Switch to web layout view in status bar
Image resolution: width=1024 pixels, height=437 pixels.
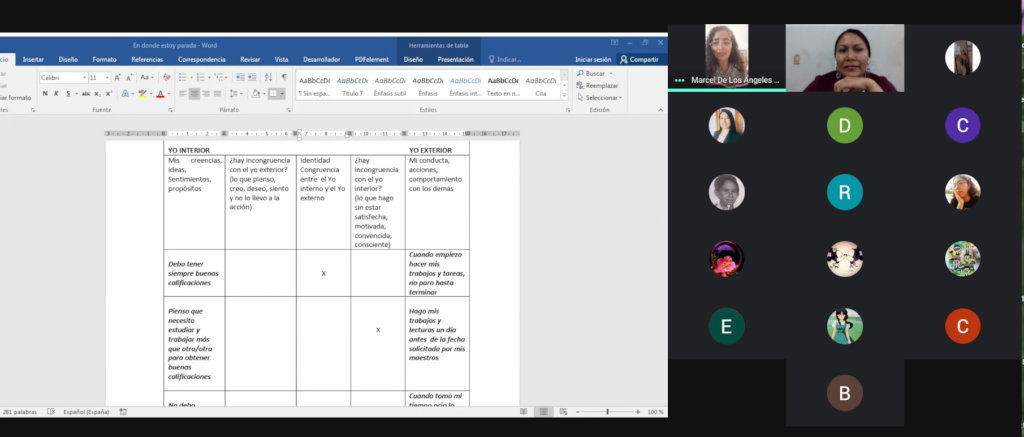(563, 412)
